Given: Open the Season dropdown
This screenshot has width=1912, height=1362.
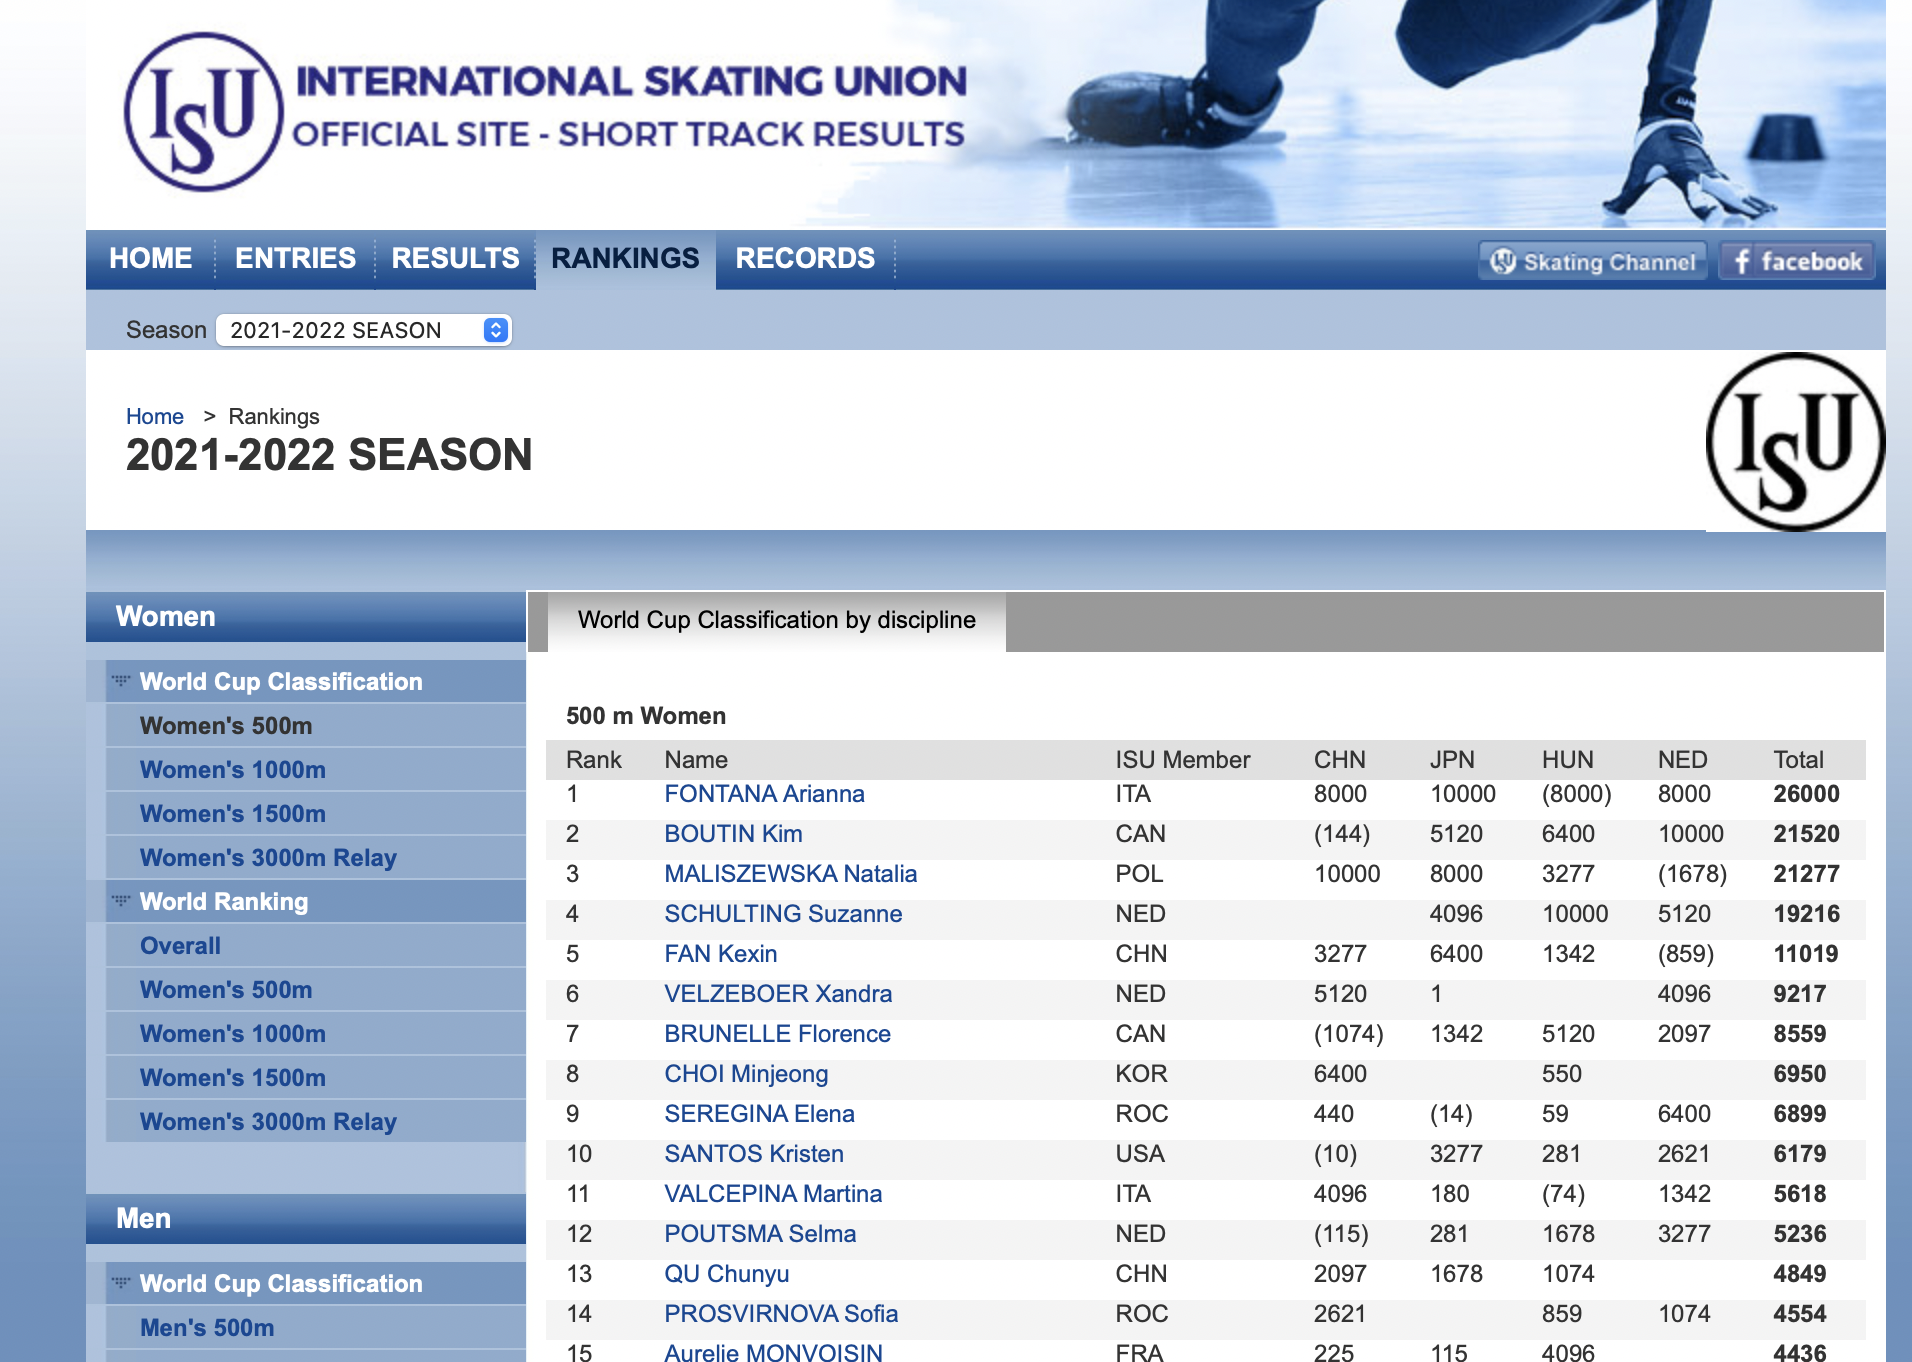Looking at the screenshot, I should 364,330.
